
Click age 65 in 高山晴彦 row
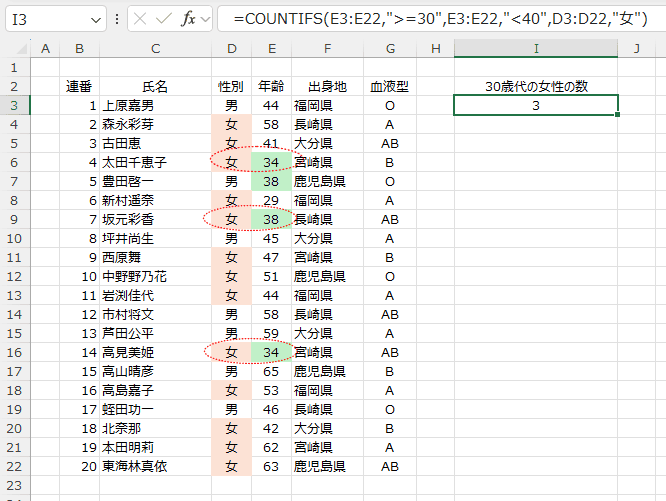tap(271, 372)
